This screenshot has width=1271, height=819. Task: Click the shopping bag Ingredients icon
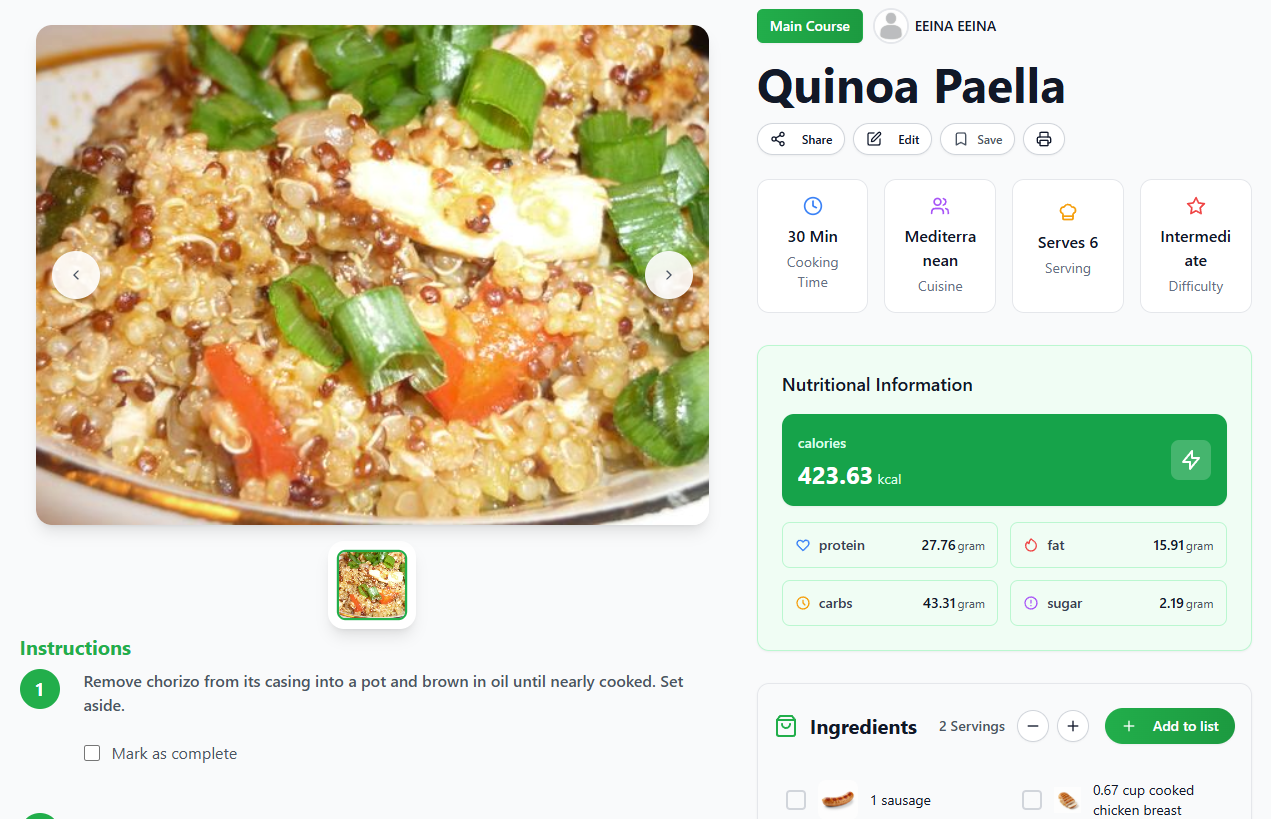point(786,726)
